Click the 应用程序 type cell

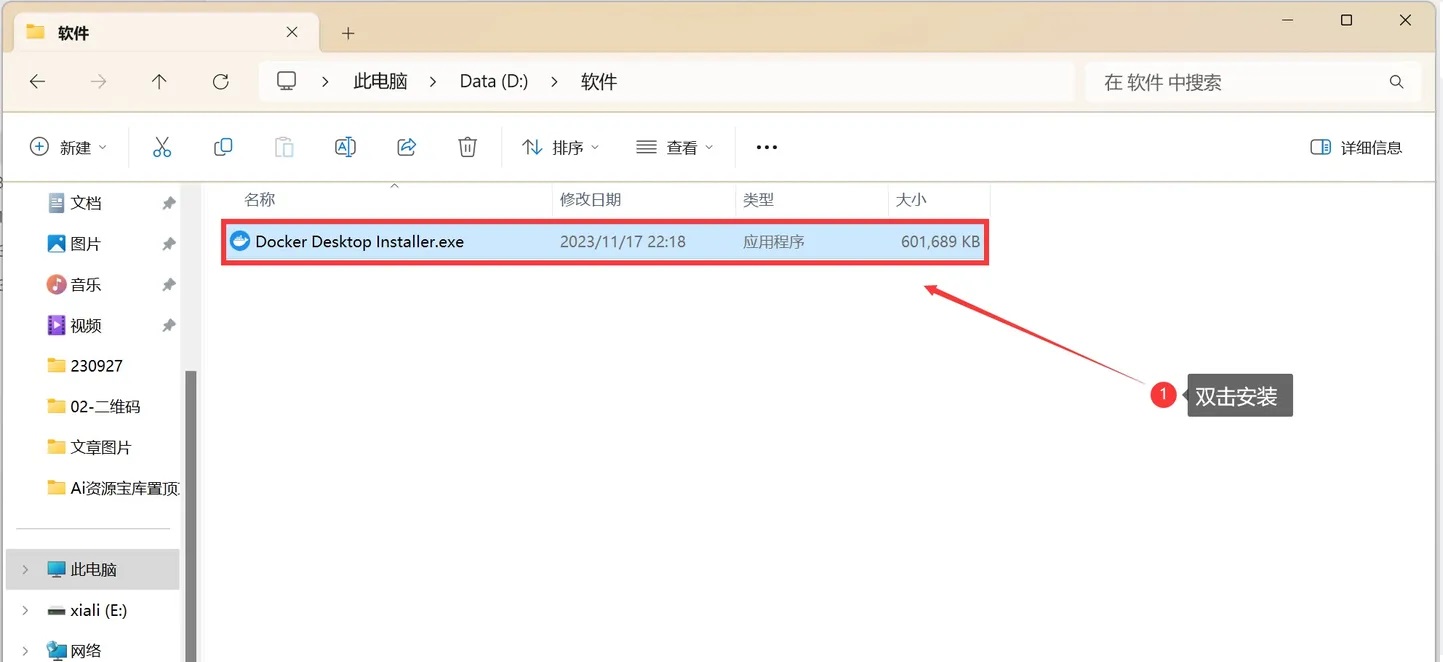coord(773,241)
